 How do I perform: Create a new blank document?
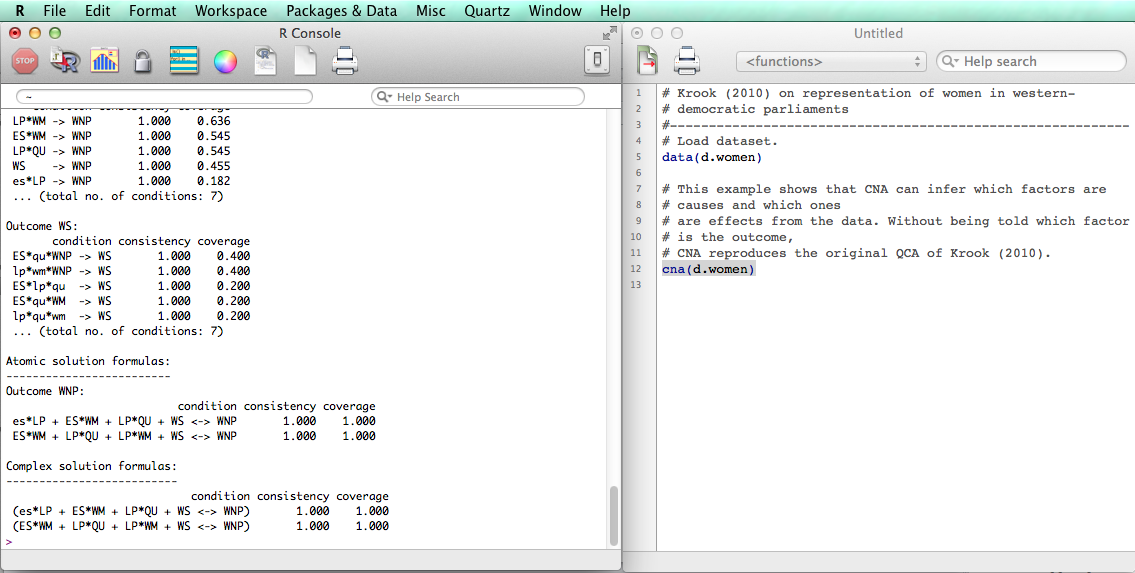coord(305,62)
